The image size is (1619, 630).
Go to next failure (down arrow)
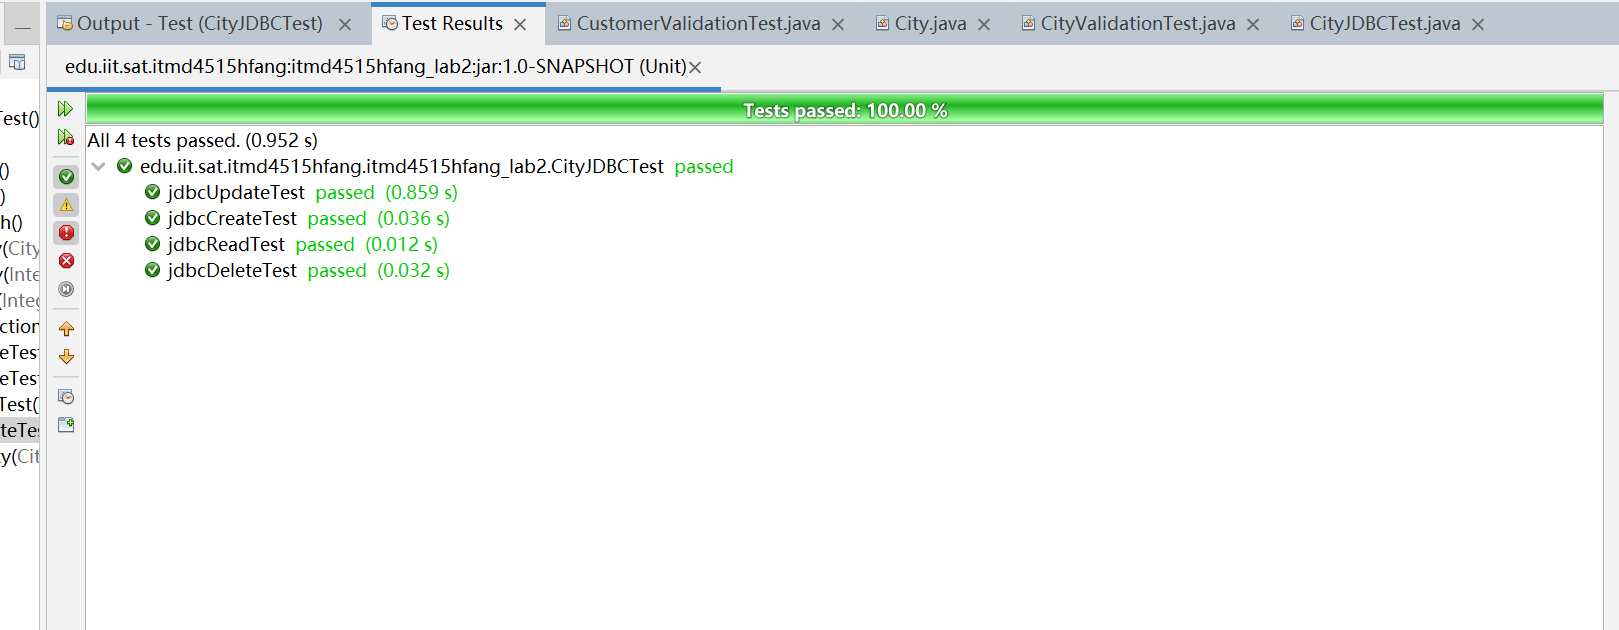pyautogui.click(x=66, y=357)
